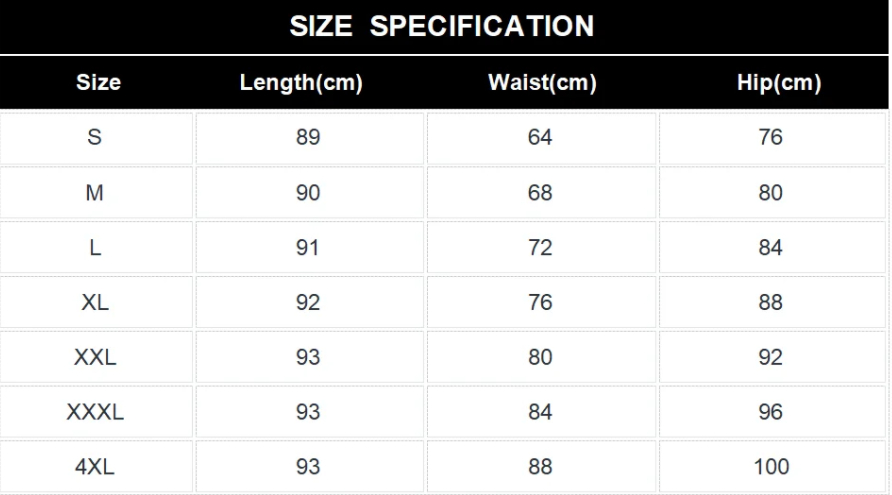Image resolution: width=892 pixels, height=495 pixels.
Task: Select the XL size cell
Action: point(95,303)
